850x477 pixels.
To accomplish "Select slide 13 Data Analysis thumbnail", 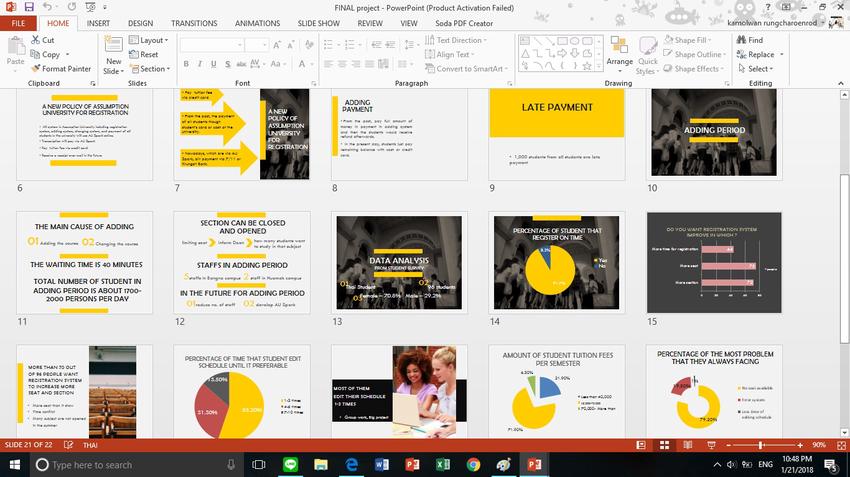I will pos(399,262).
